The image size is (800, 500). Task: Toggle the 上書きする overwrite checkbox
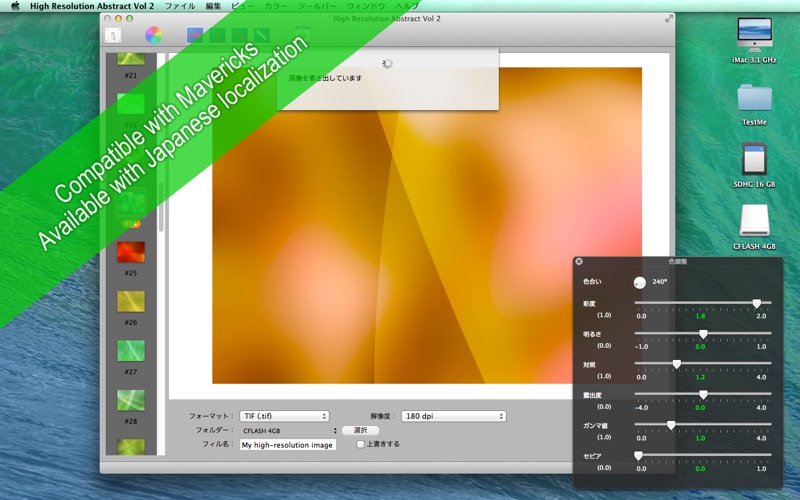point(360,444)
